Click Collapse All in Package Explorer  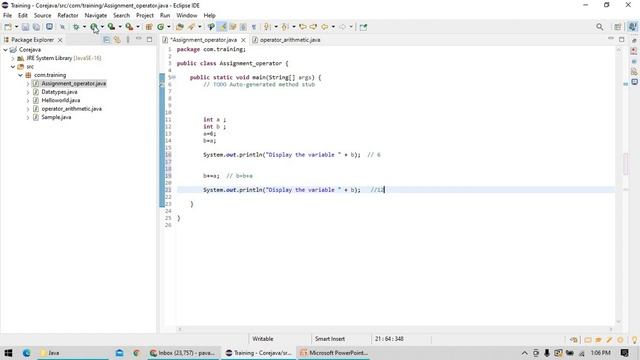click(x=107, y=40)
